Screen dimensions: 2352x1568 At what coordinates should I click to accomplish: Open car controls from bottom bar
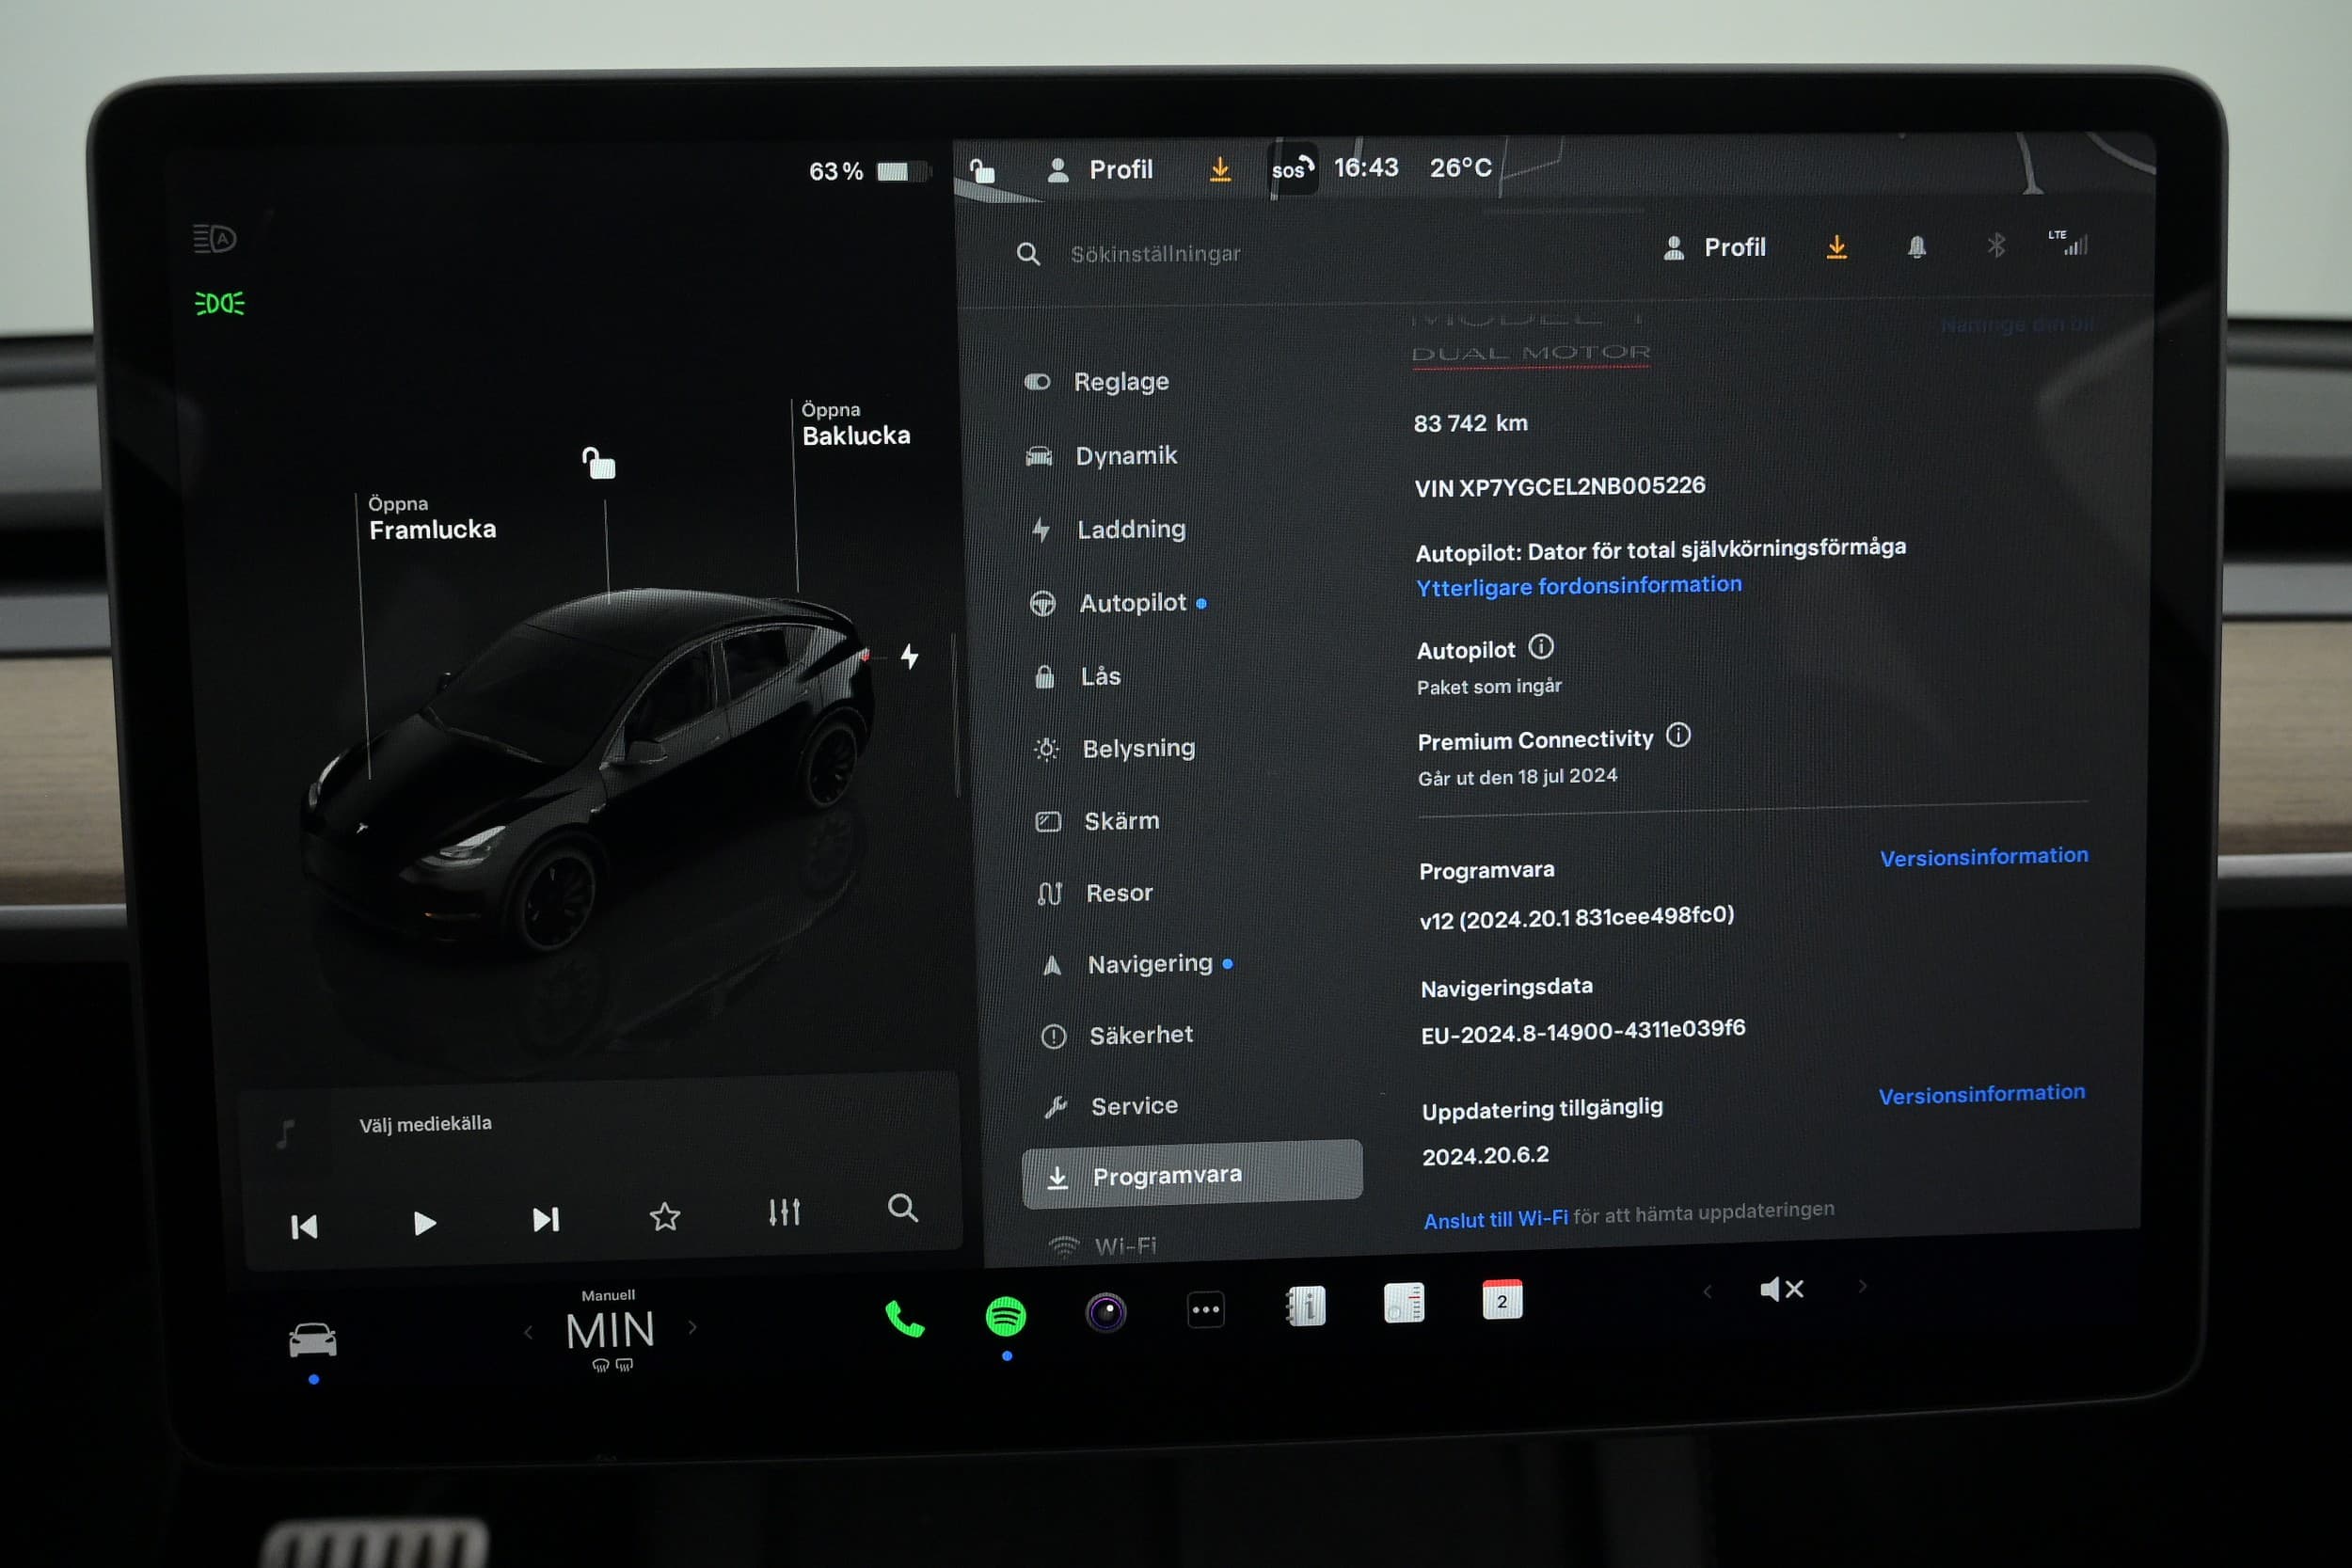(313, 1339)
